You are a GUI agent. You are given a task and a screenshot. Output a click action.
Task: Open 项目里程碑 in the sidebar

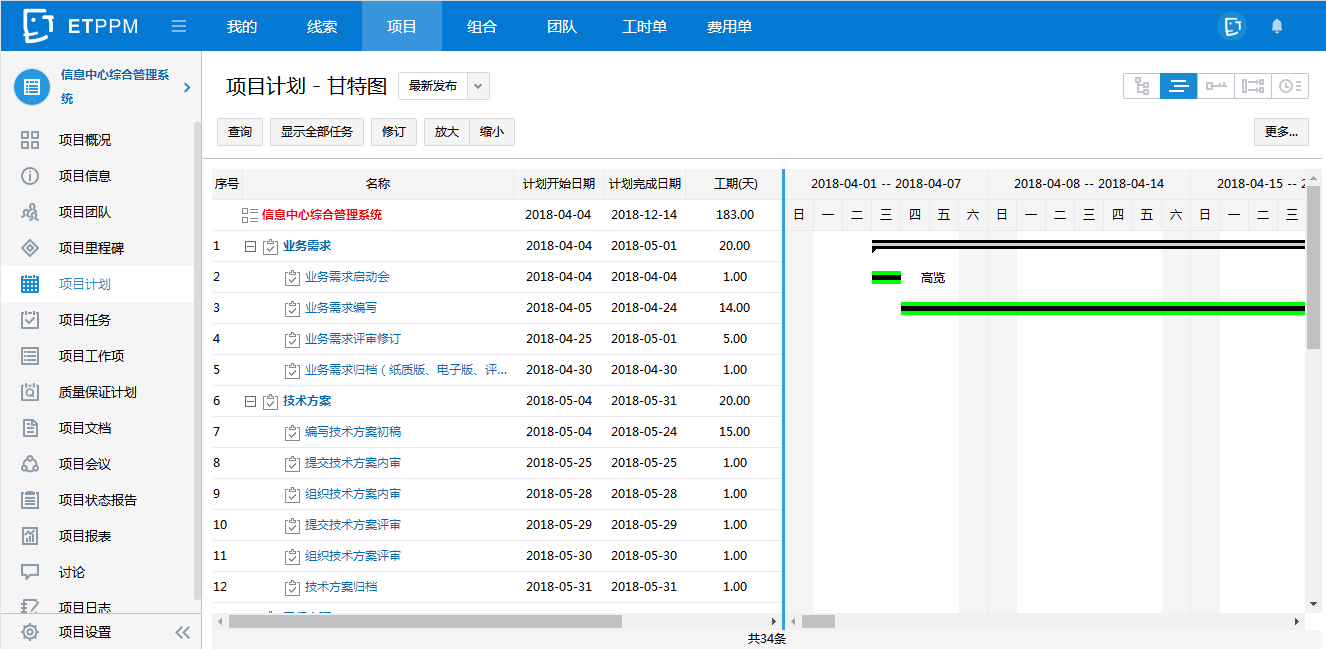[91, 248]
